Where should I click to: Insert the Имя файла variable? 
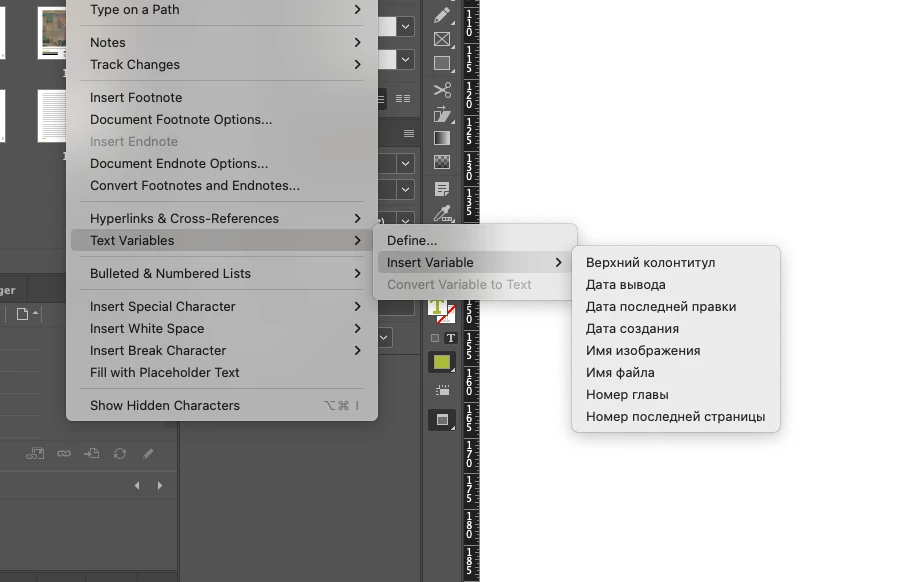point(675,372)
